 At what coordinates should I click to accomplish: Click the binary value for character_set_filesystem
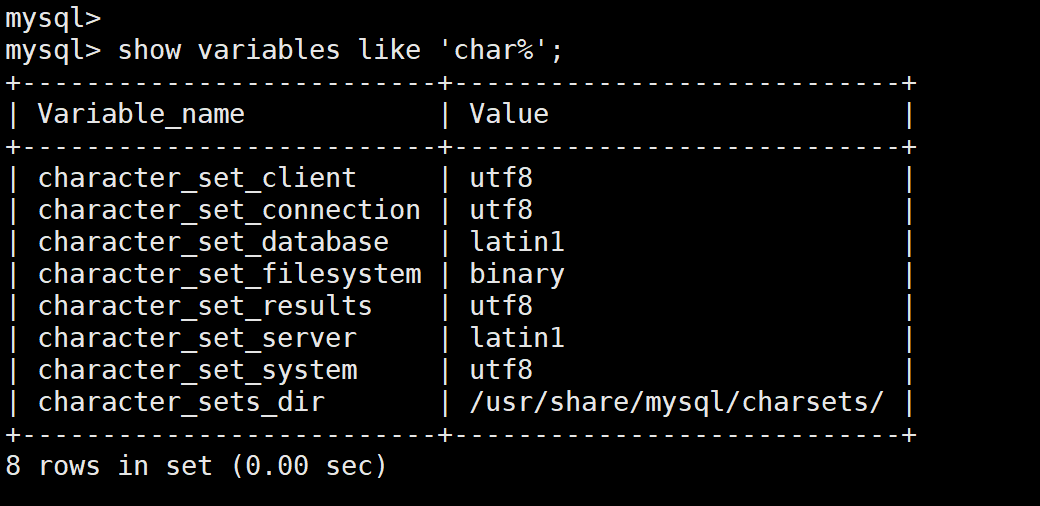pos(517,274)
